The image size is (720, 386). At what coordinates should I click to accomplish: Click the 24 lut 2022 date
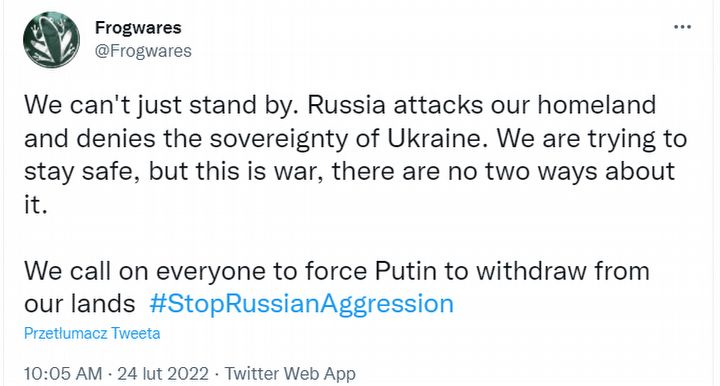tap(163, 374)
